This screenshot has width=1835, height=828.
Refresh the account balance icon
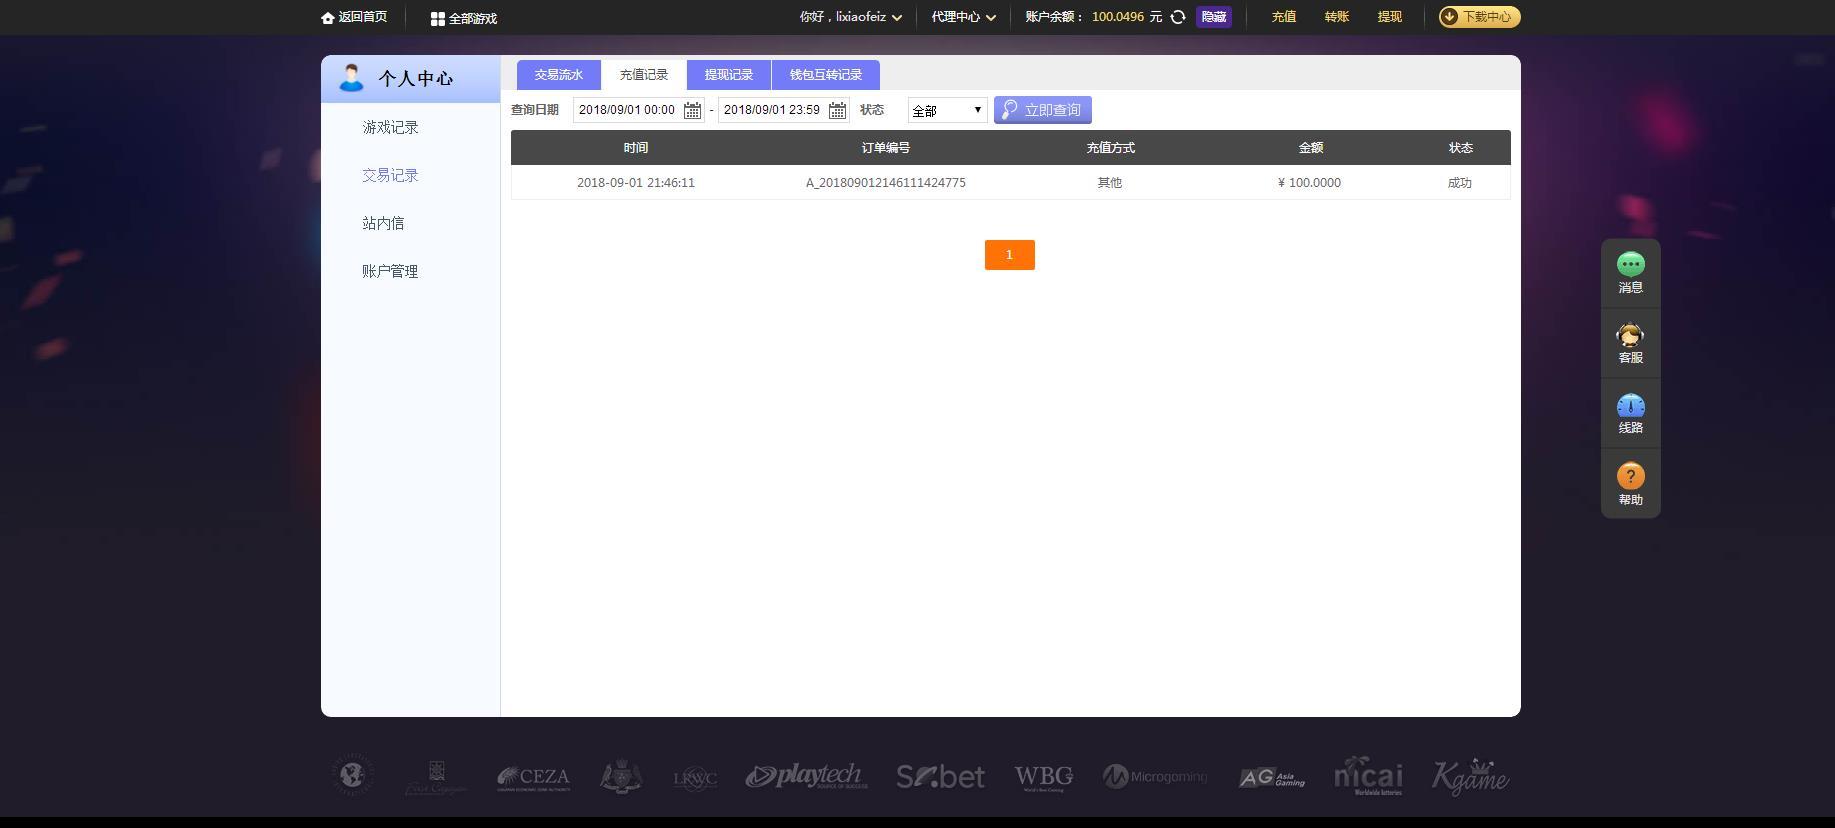1178,17
